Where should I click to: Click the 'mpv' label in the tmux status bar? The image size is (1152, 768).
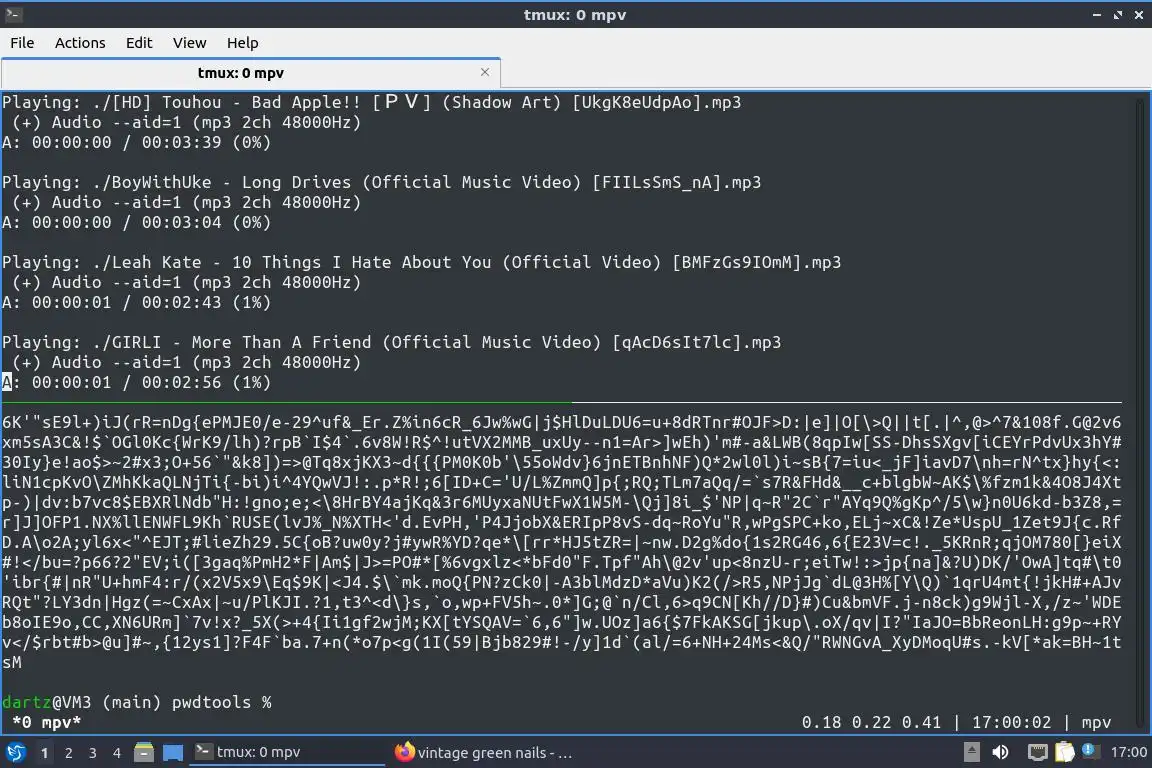(x=1096, y=723)
